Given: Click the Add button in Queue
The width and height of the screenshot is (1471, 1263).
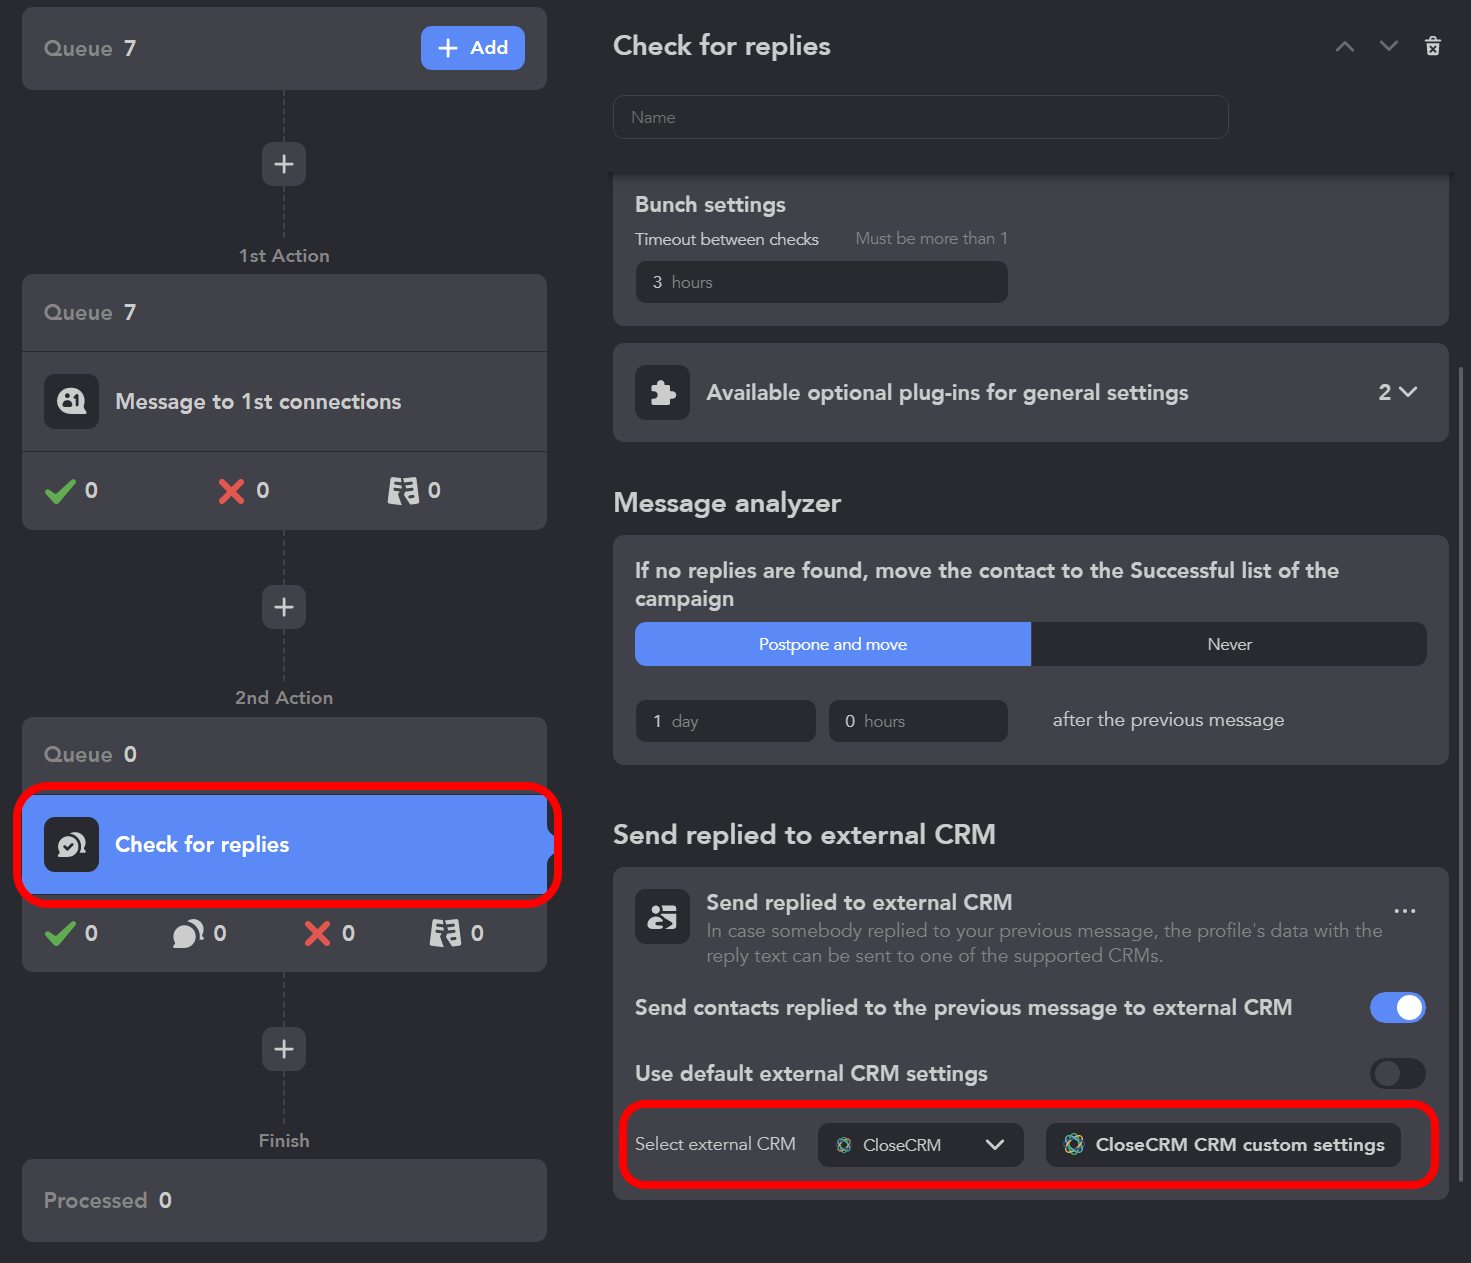Looking at the screenshot, I should (x=472, y=48).
